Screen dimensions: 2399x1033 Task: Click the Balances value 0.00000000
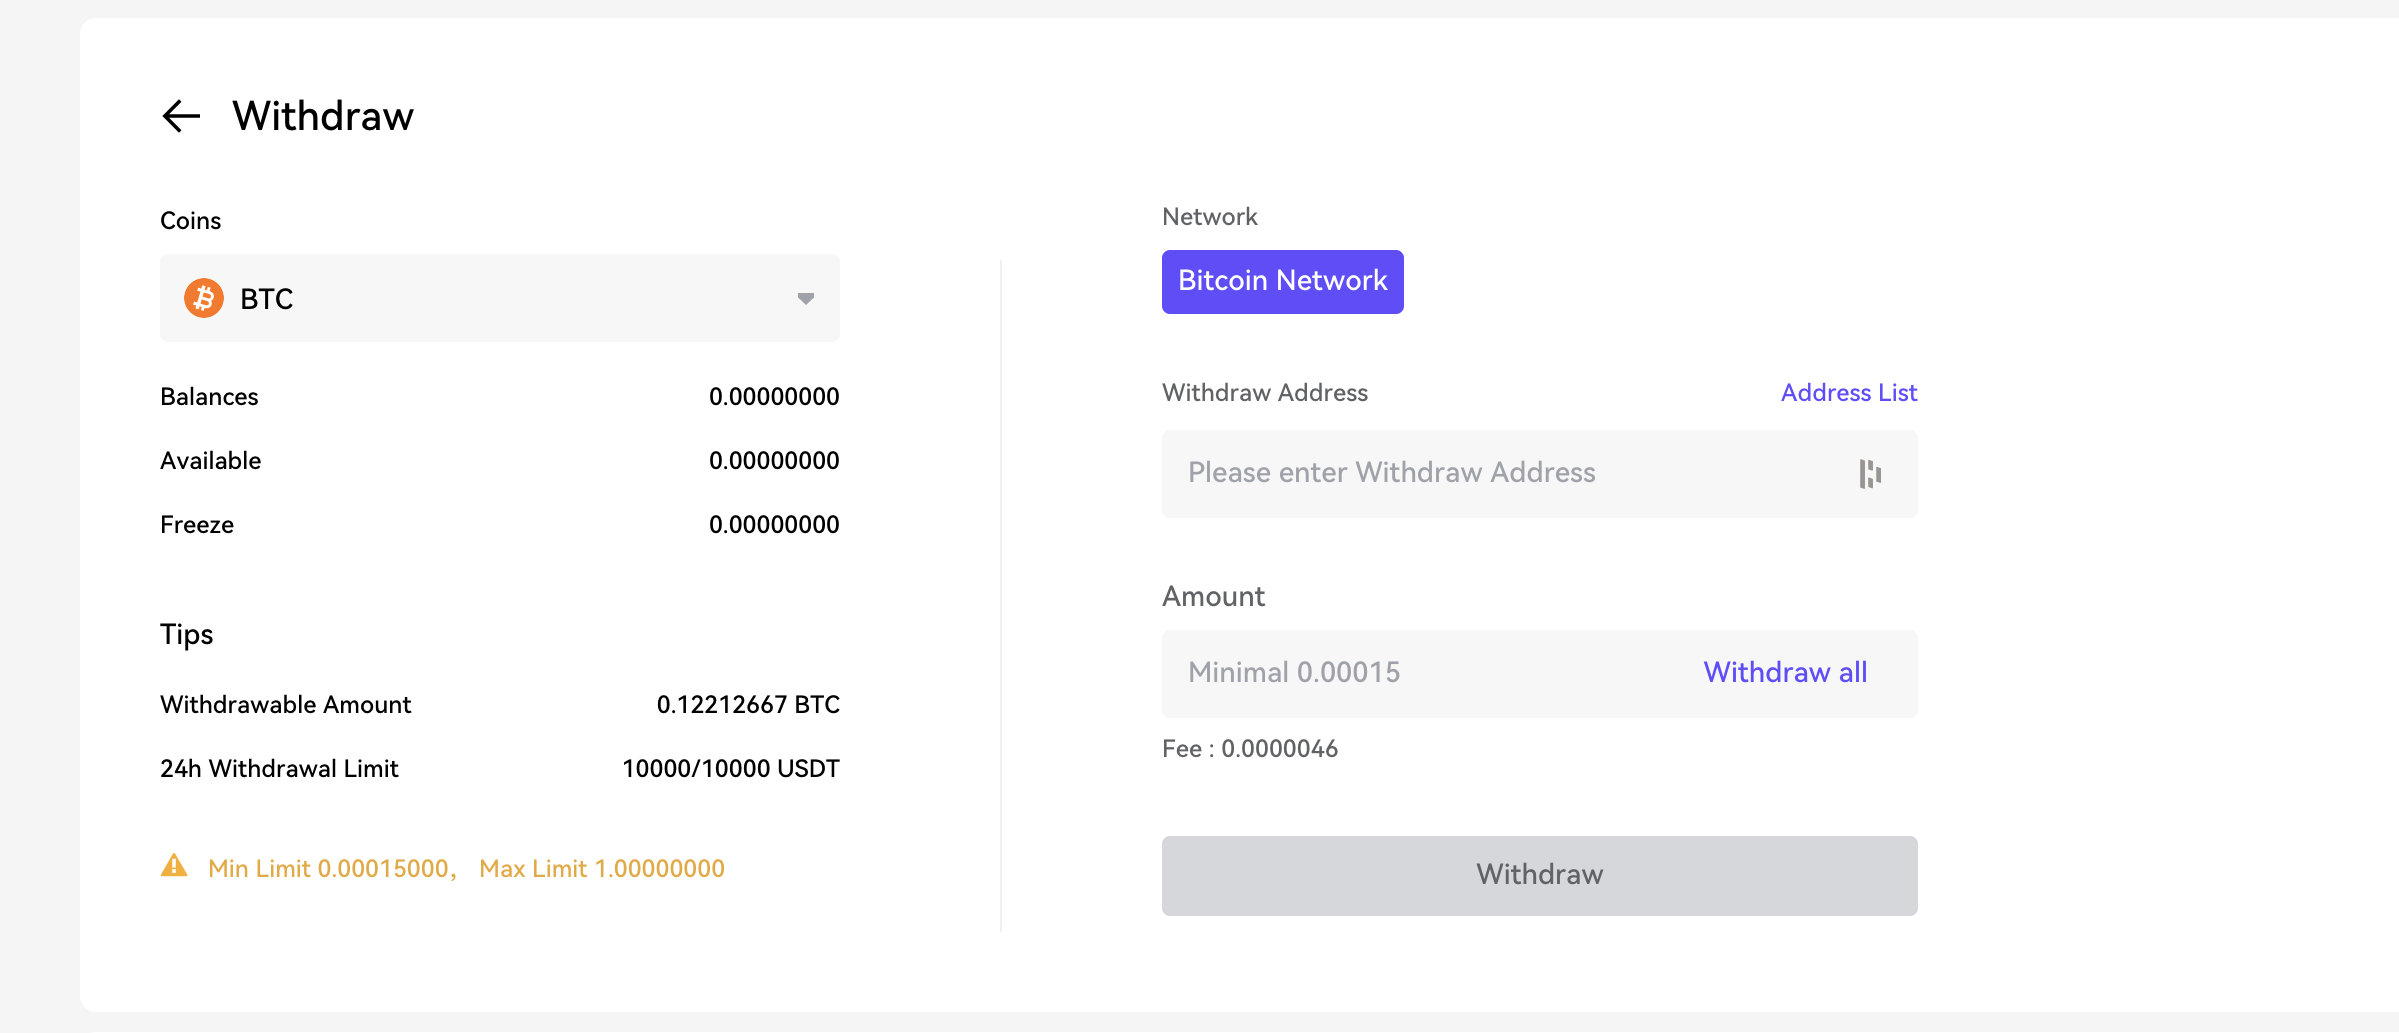(x=774, y=397)
